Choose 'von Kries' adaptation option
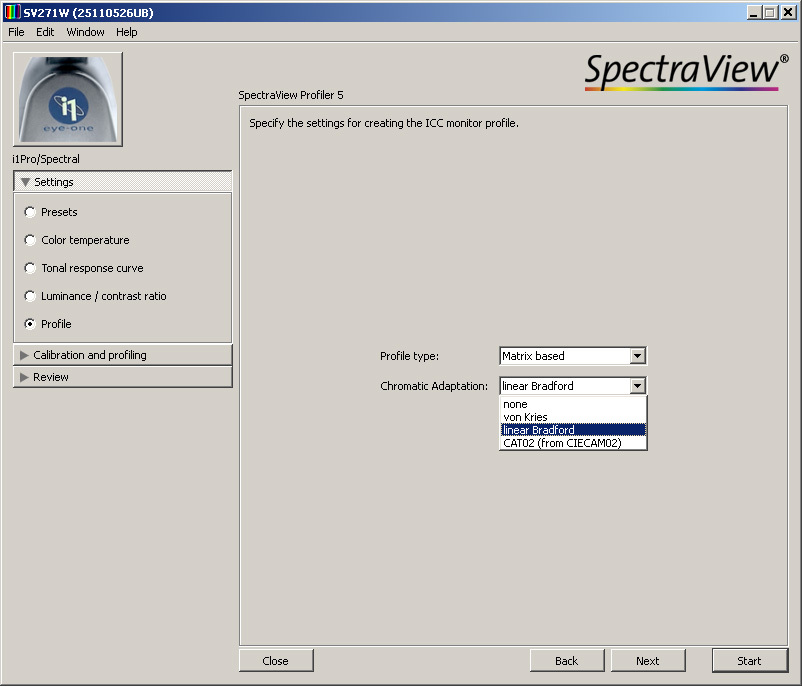 click(x=573, y=417)
